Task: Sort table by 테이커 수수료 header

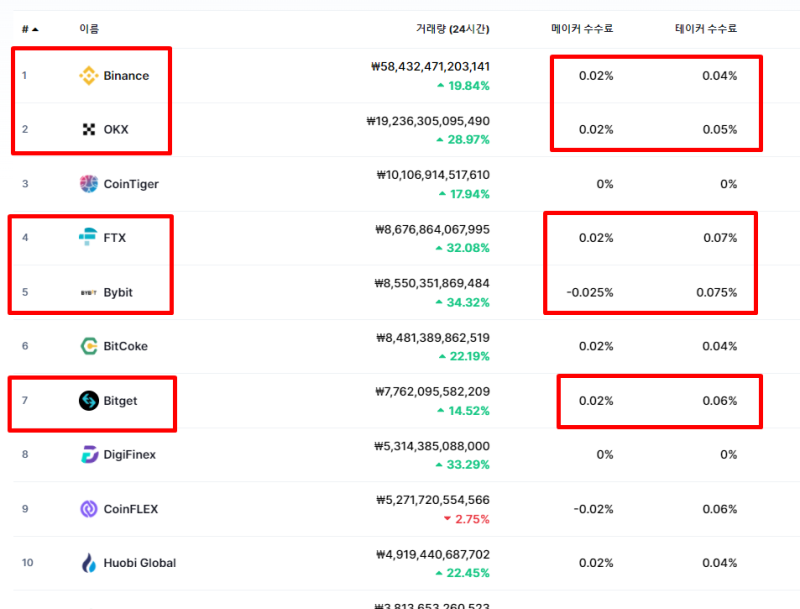Action: [x=706, y=29]
